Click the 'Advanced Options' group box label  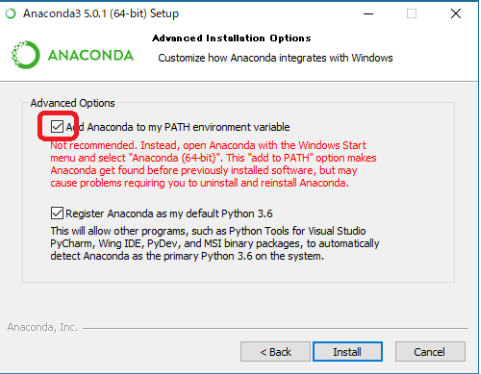click(73, 103)
